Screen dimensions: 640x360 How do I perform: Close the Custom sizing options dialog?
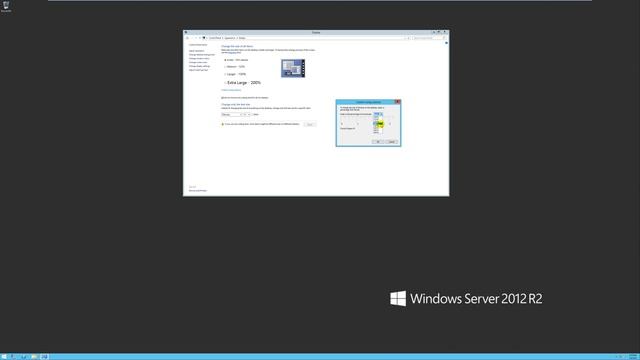pyautogui.click(x=398, y=102)
